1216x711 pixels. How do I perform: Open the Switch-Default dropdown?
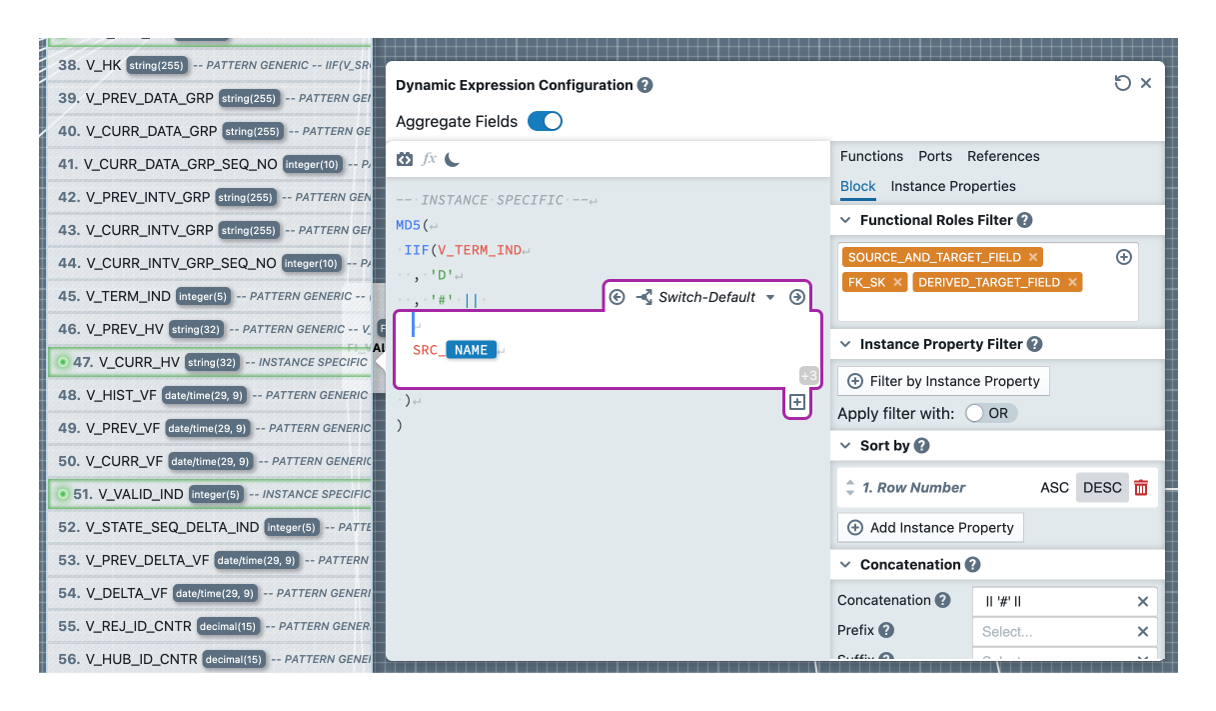click(x=770, y=298)
